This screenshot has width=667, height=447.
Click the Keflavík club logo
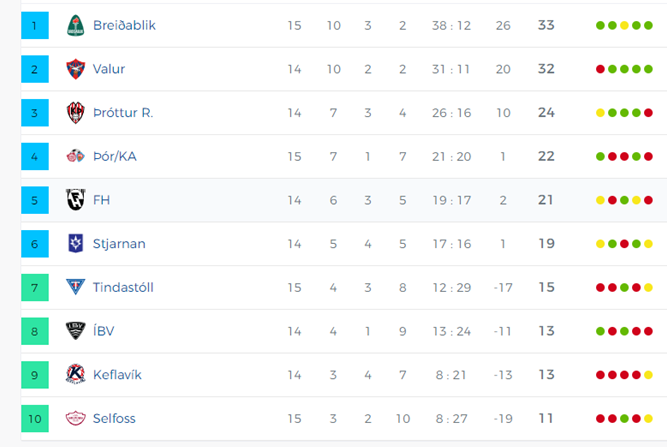click(76, 374)
